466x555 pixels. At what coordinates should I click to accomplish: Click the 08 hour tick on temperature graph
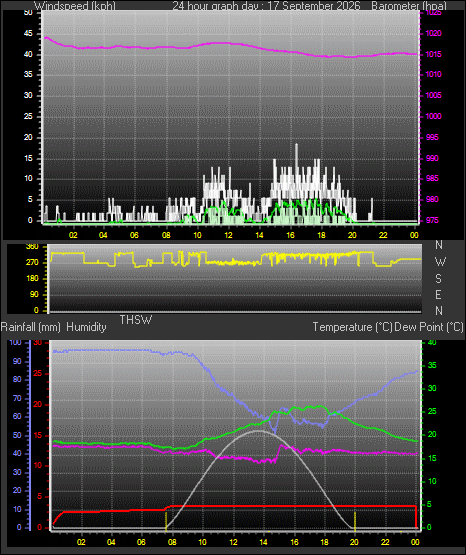[172, 542]
